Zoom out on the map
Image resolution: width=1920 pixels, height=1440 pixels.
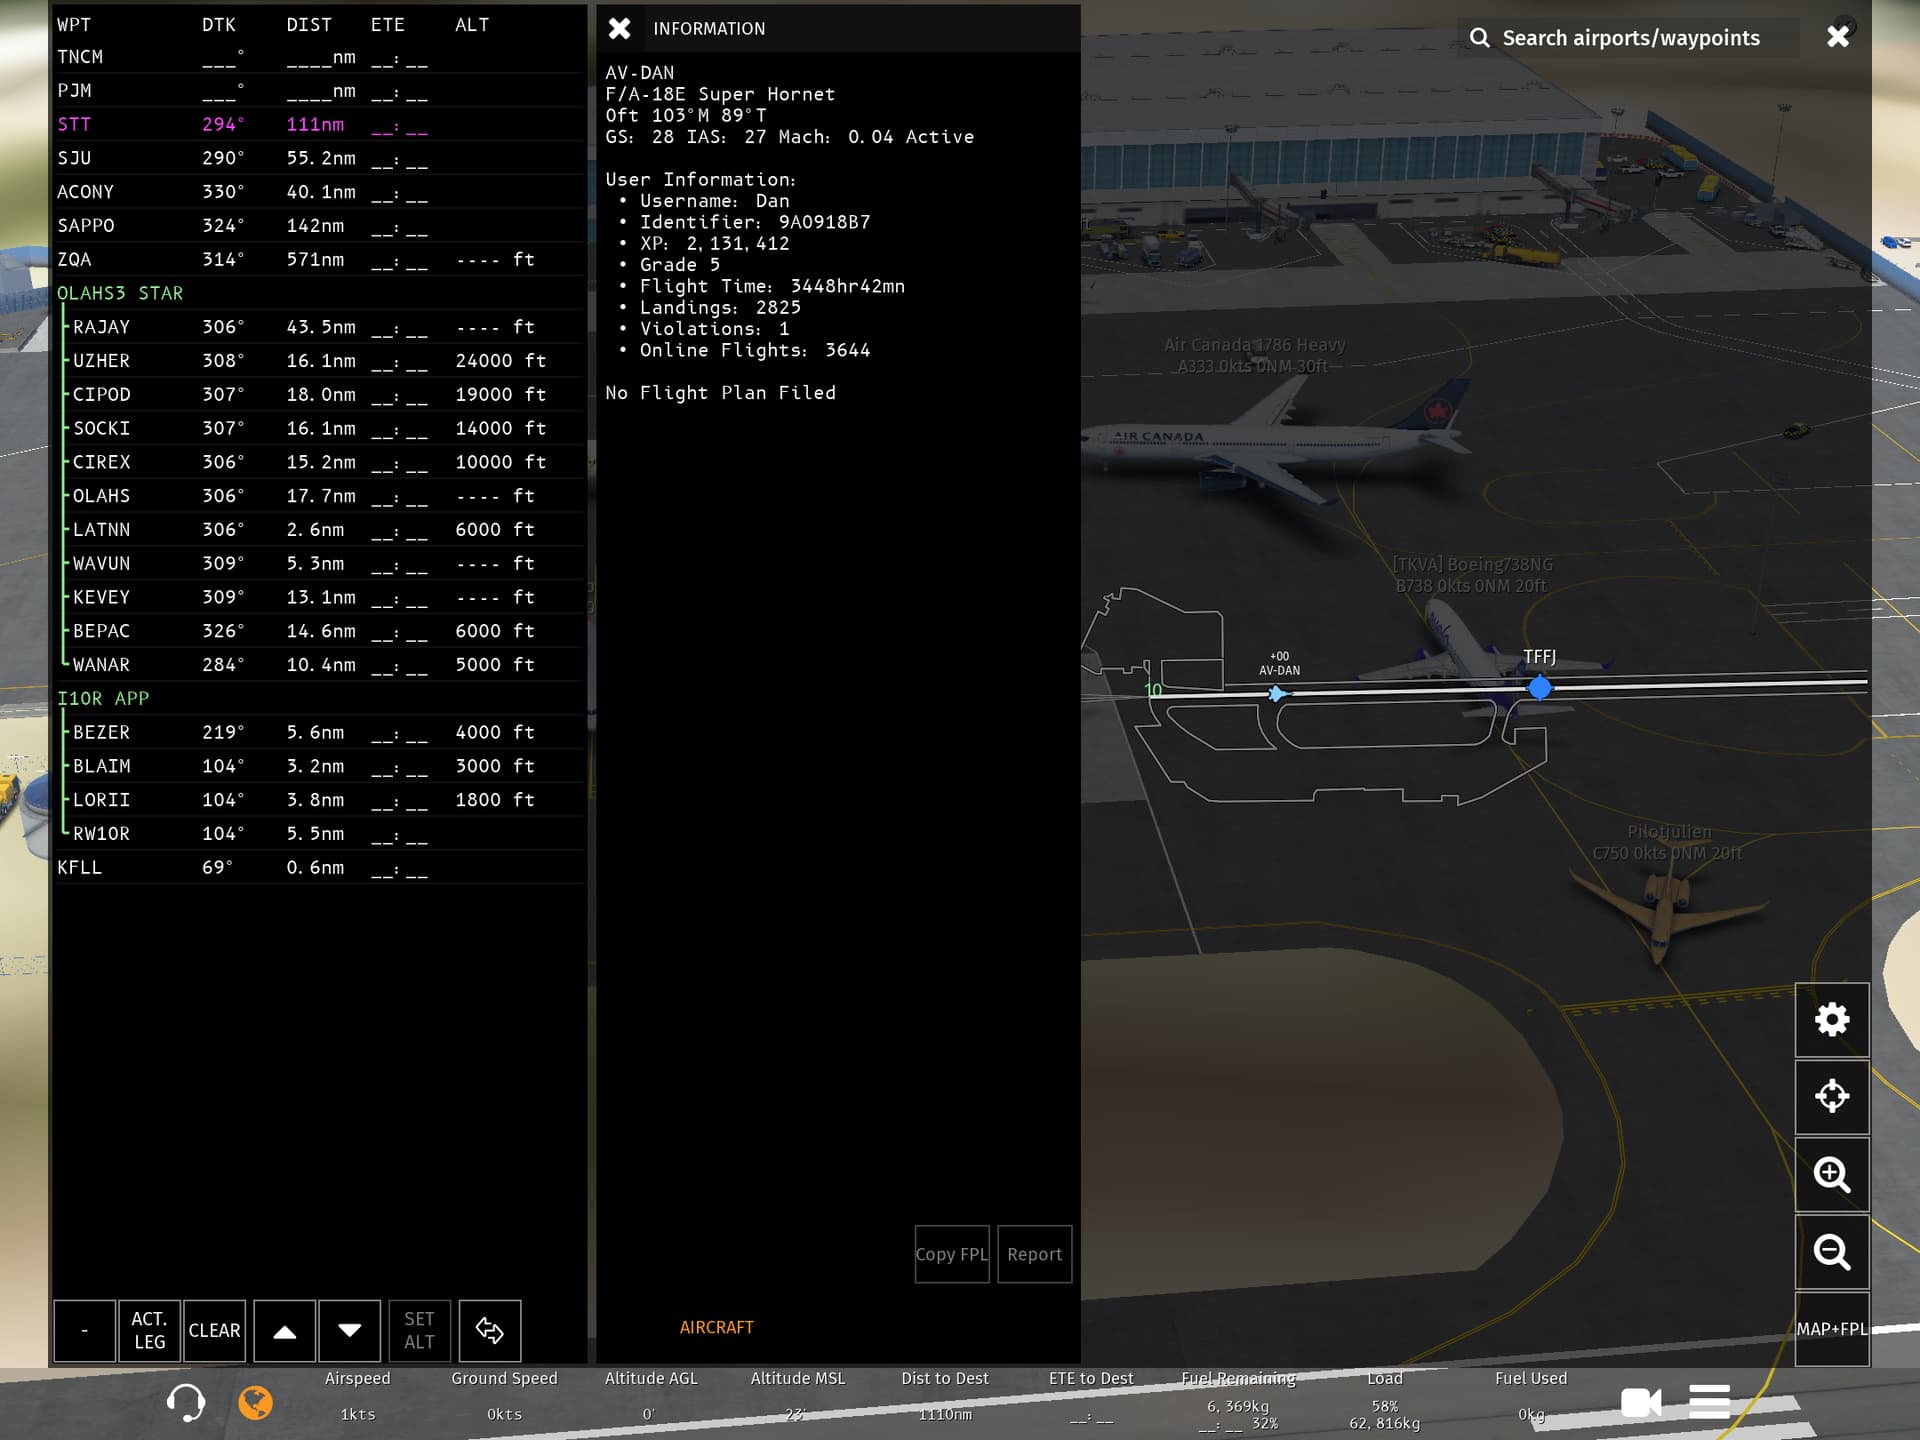tap(1831, 1252)
